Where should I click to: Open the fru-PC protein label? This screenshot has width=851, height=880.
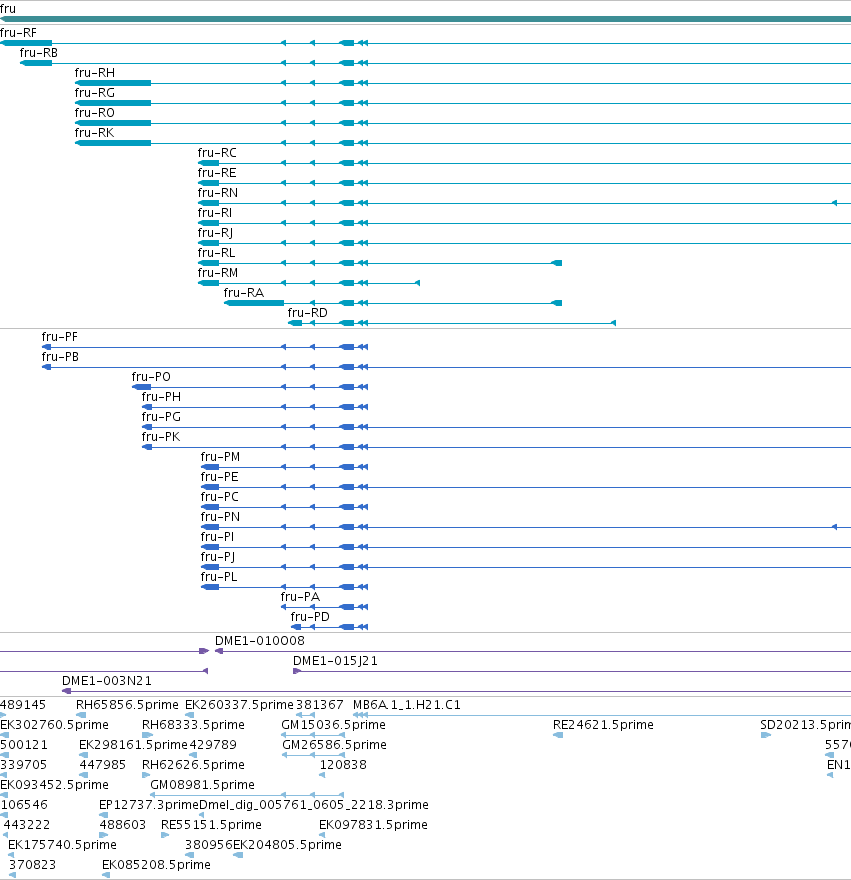219,497
